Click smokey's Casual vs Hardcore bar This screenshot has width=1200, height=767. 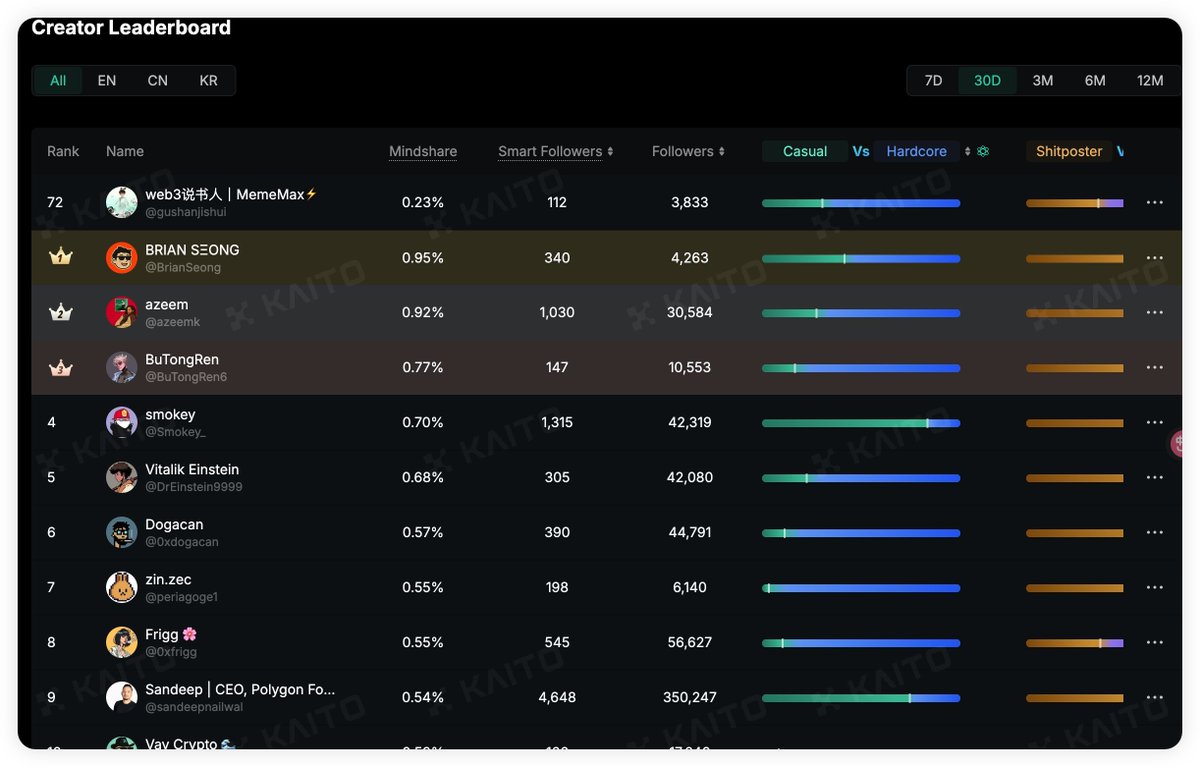(x=861, y=423)
